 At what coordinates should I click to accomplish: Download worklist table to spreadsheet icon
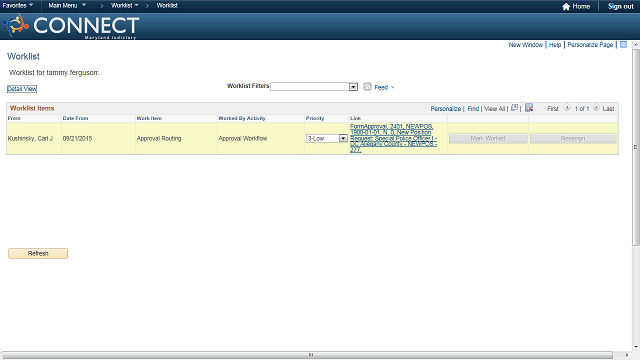[x=529, y=108]
